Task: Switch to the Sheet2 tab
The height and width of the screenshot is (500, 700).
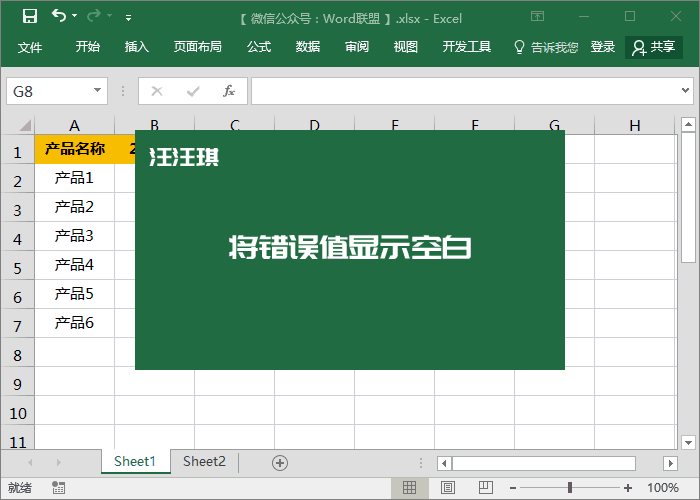Action: (x=204, y=461)
